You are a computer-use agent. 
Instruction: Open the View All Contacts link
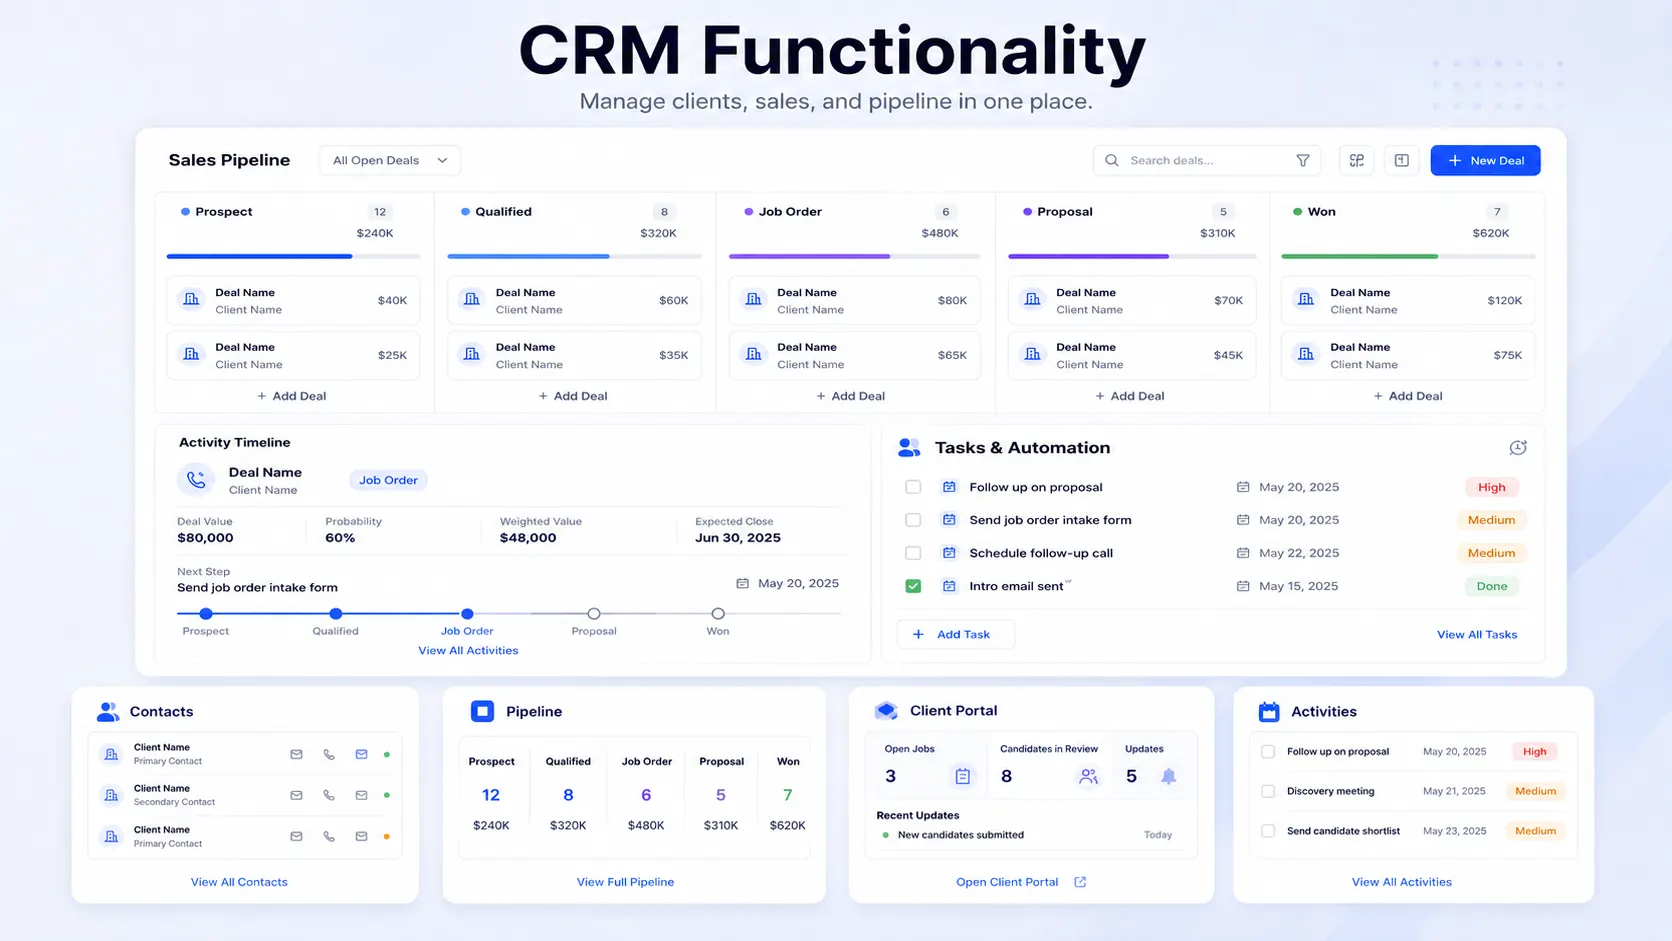click(239, 882)
